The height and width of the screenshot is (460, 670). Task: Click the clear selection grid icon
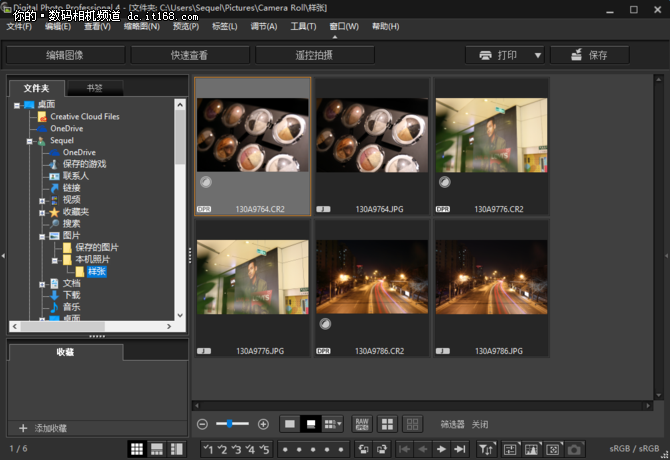412,424
